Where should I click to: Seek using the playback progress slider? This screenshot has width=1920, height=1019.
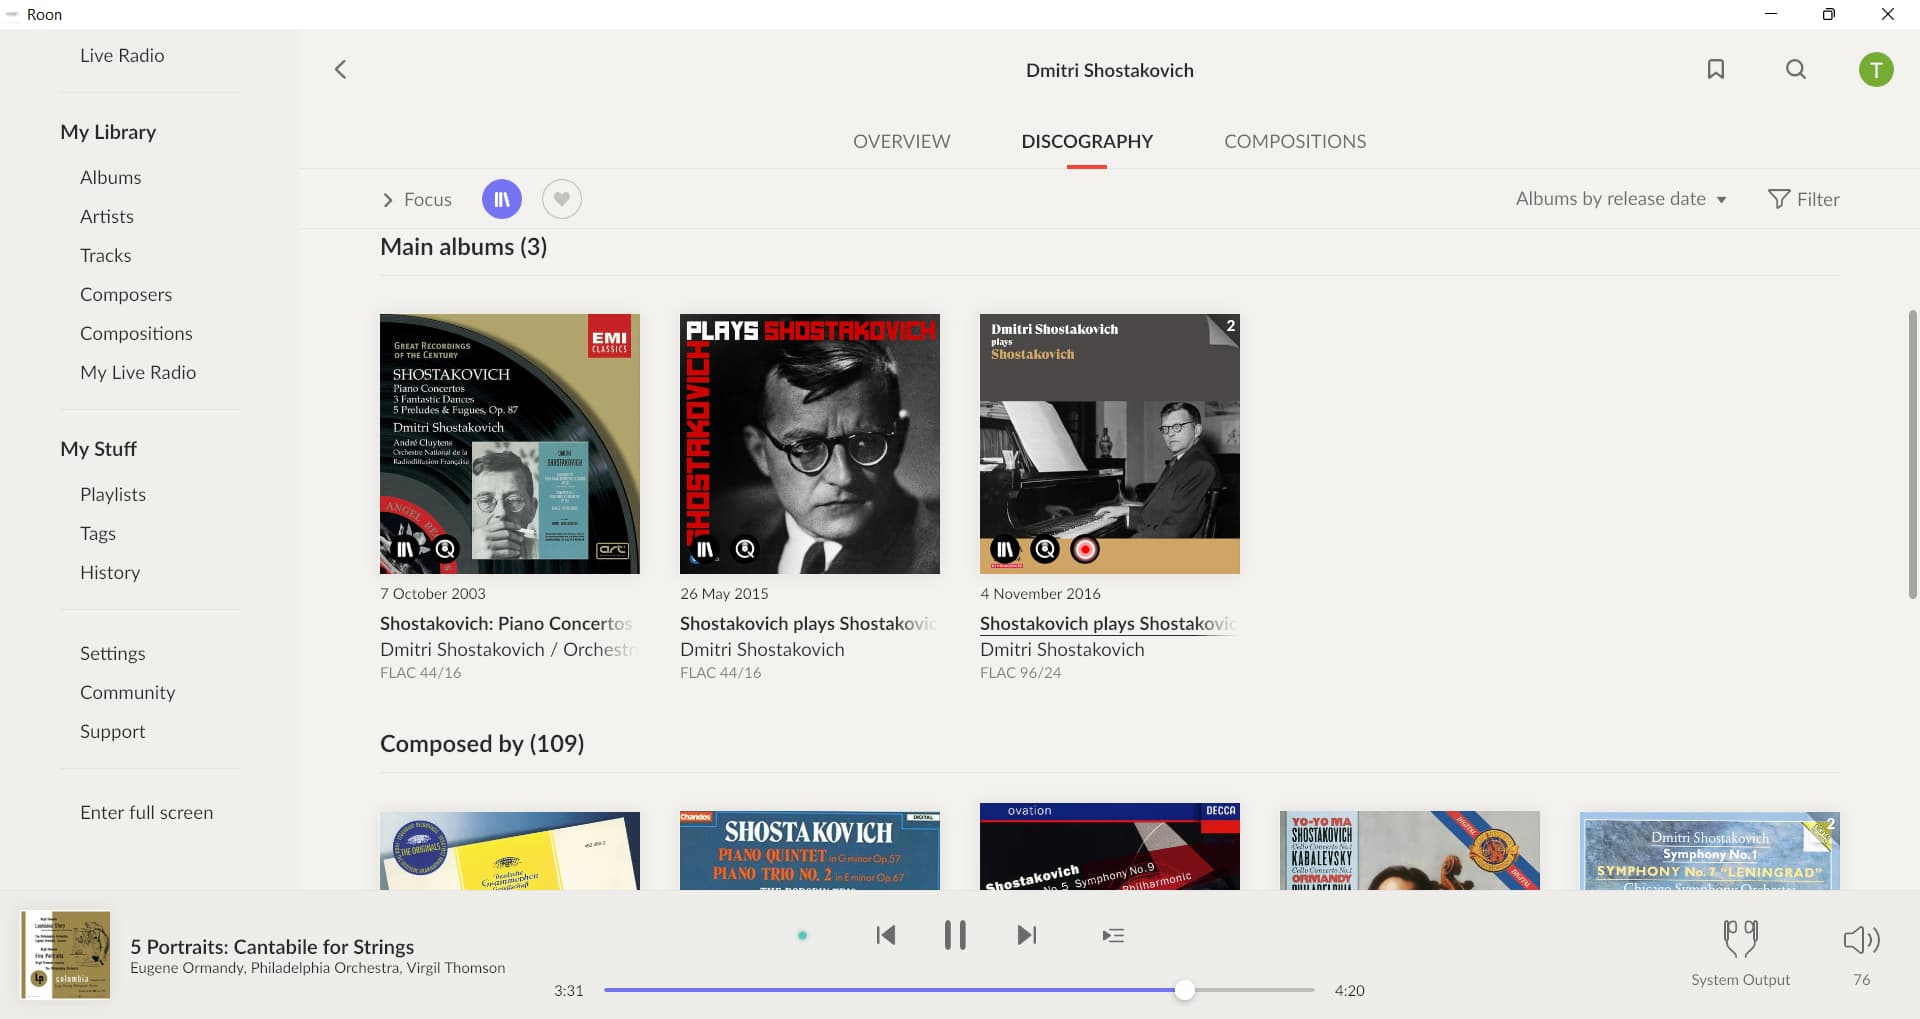[959, 990]
